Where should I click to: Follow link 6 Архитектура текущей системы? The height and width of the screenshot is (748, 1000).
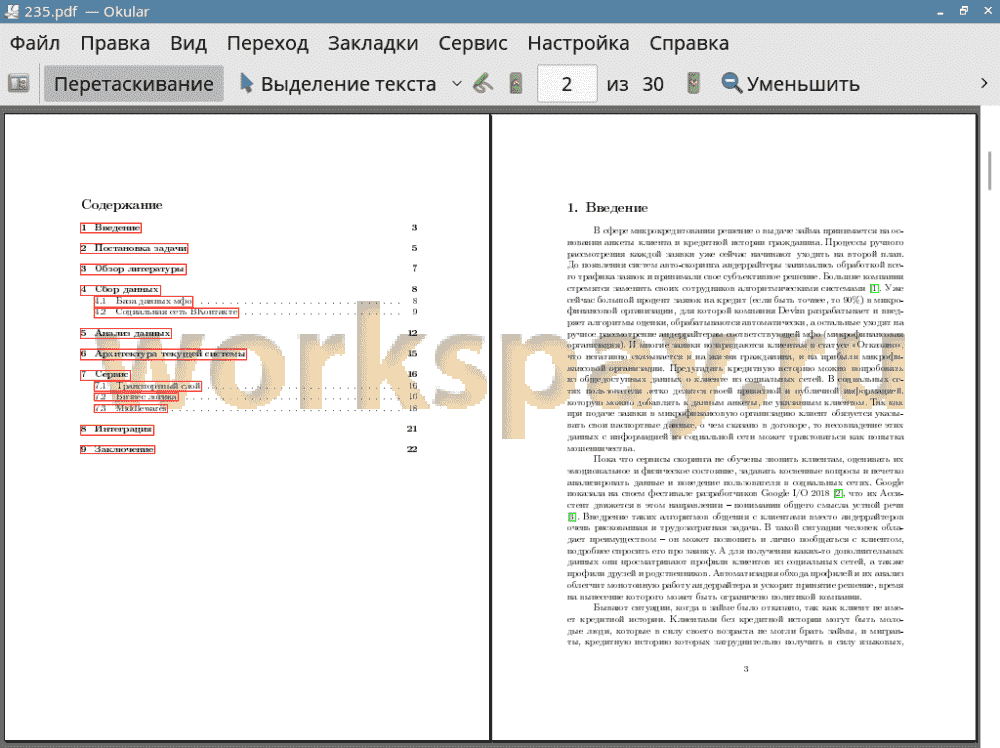pyautogui.click(x=163, y=354)
